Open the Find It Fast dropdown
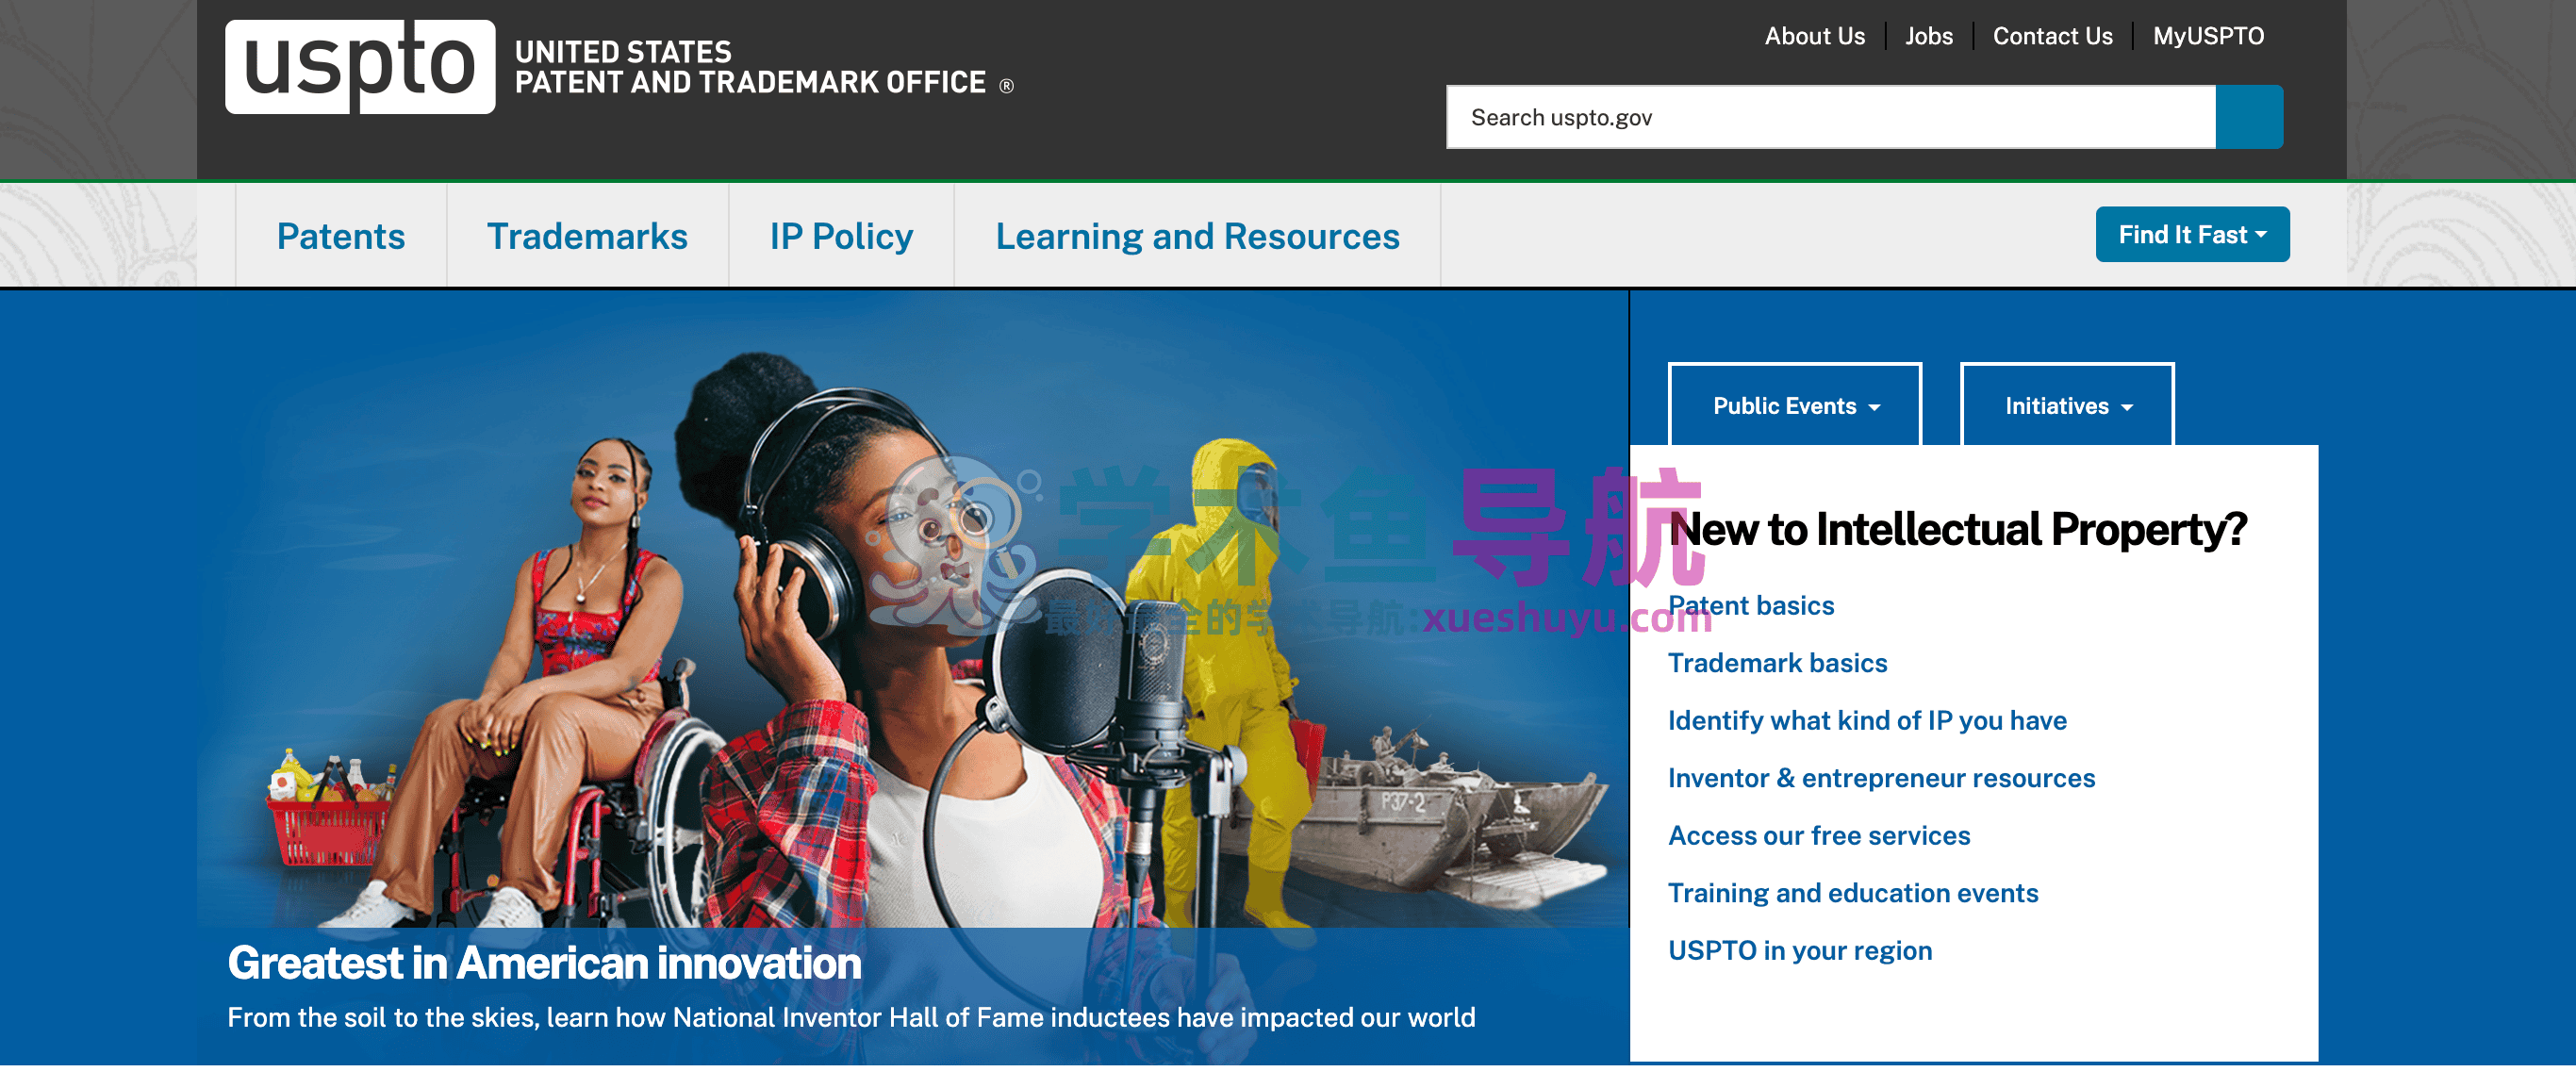The height and width of the screenshot is (1088, 2576). 2191,234
